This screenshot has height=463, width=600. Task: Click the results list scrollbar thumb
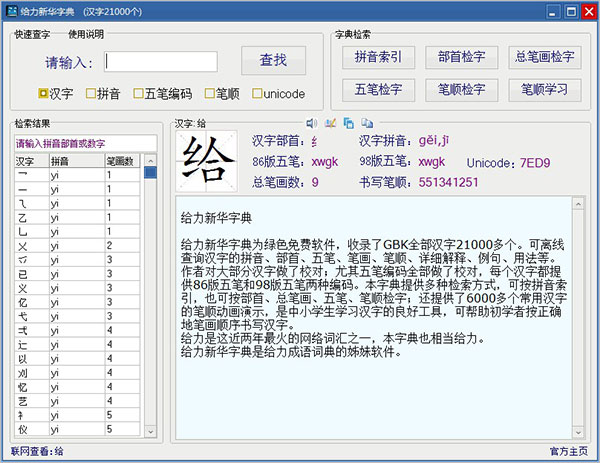click(150, 172)
